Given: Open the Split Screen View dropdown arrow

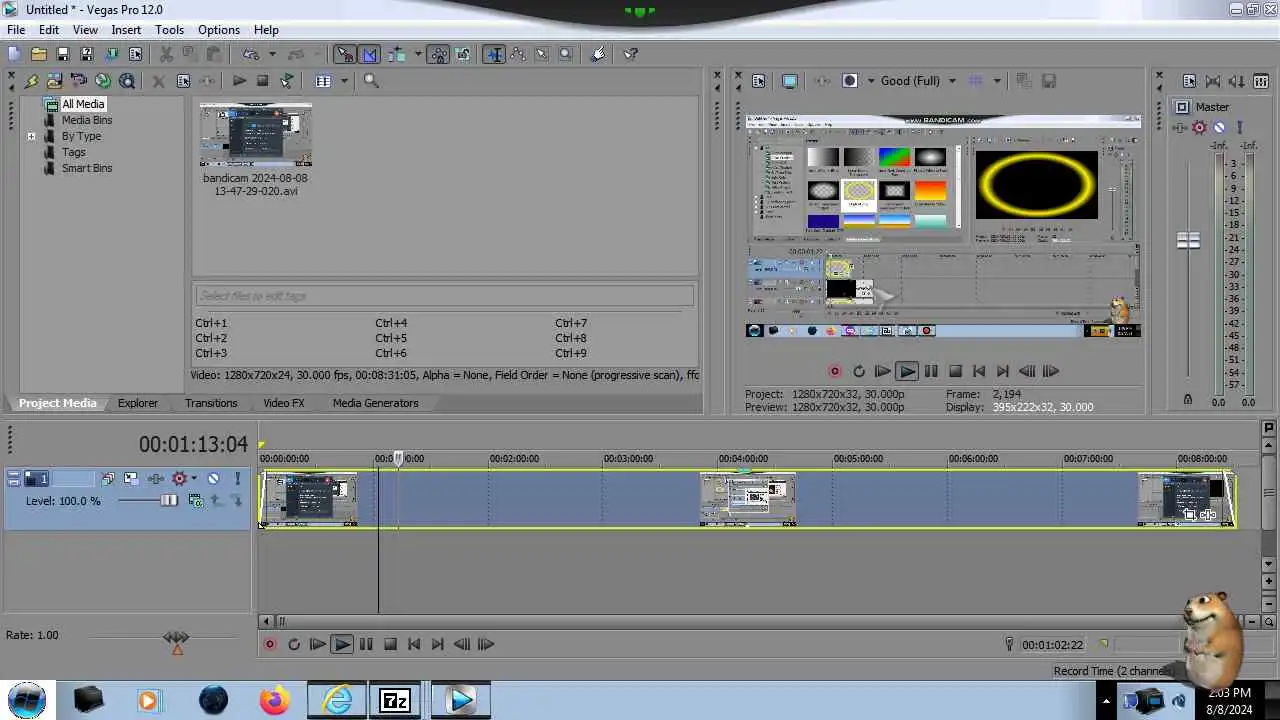Looking at the screenshot, I should click(870, 81).
